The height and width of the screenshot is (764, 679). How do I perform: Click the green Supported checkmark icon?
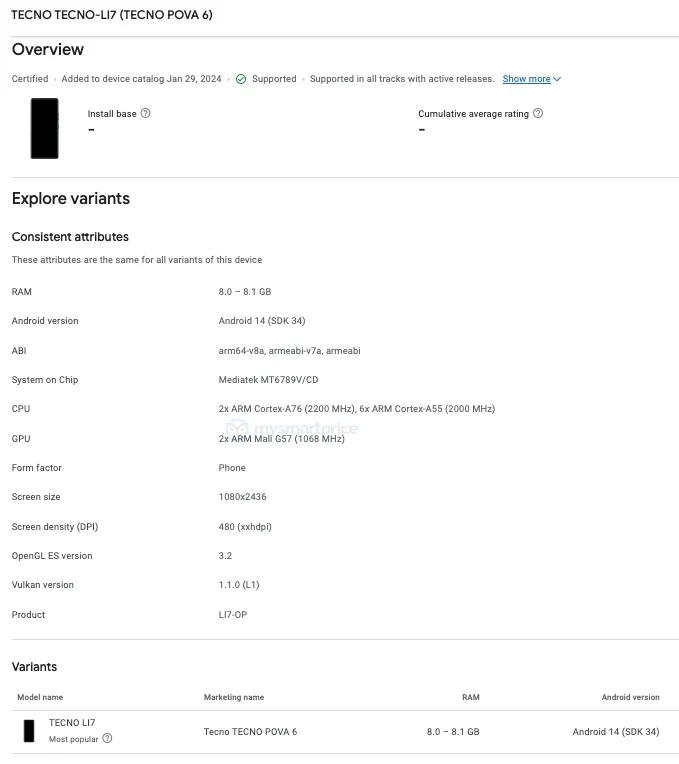241,79
